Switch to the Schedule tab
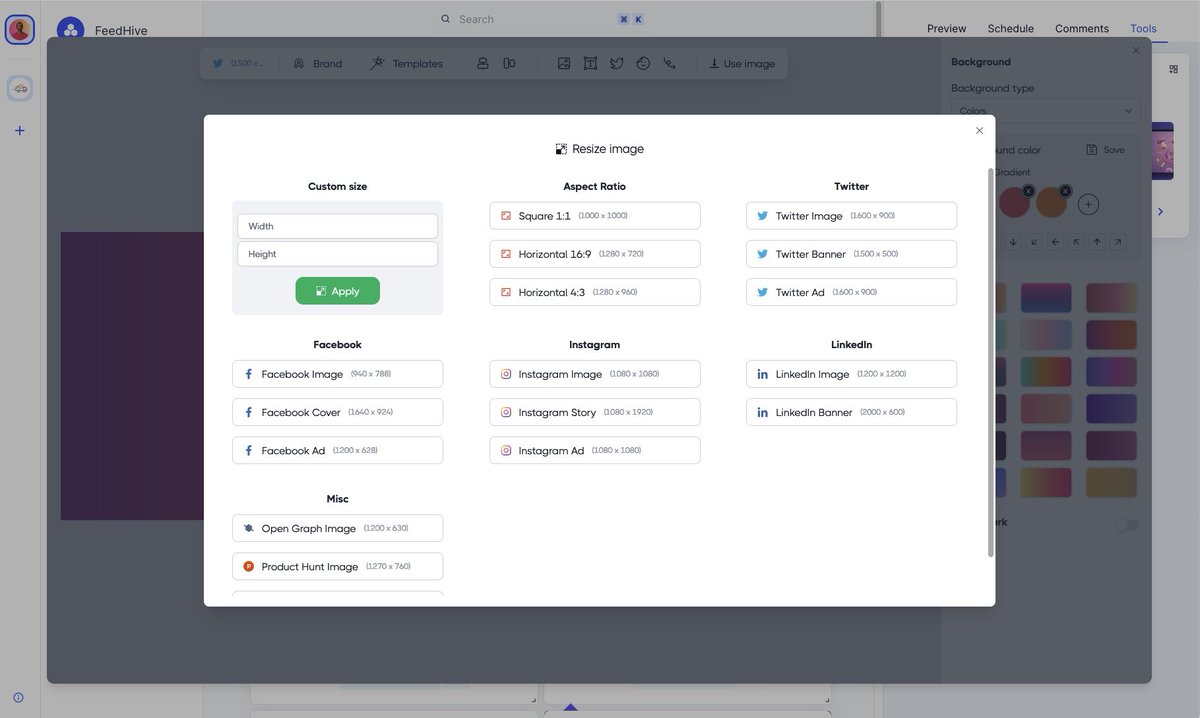 (1010, 28)
